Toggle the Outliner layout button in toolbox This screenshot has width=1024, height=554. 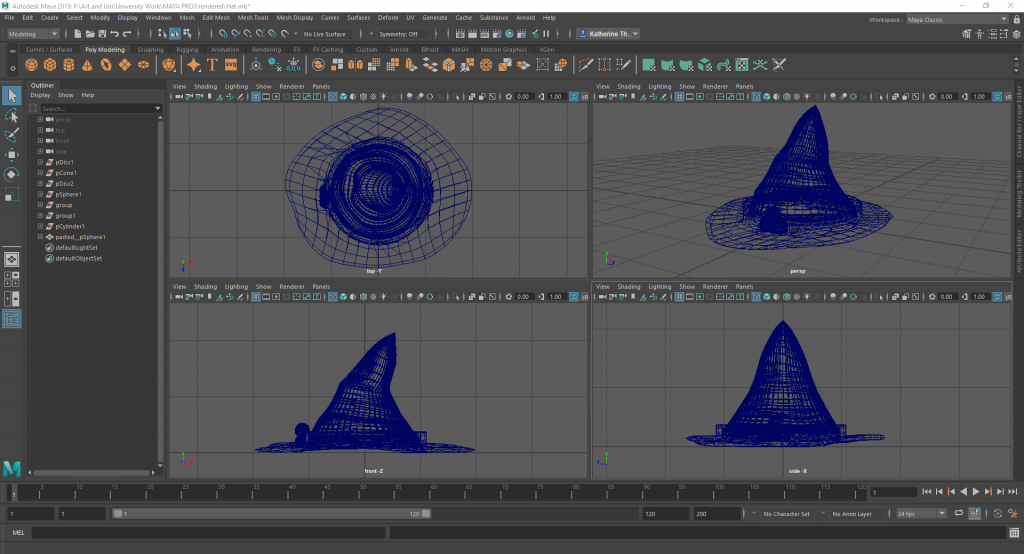(12, 319)
